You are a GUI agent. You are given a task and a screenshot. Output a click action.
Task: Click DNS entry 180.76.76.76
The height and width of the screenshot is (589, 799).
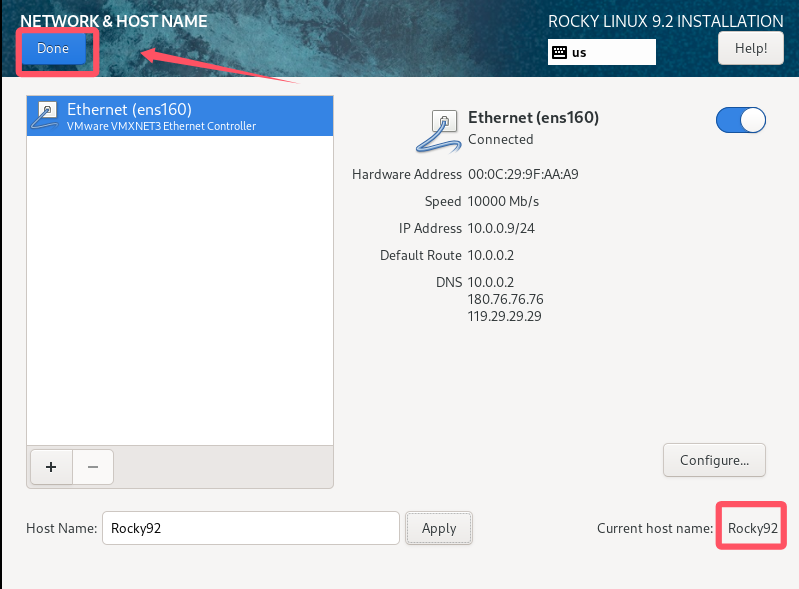tap(505, 299)
